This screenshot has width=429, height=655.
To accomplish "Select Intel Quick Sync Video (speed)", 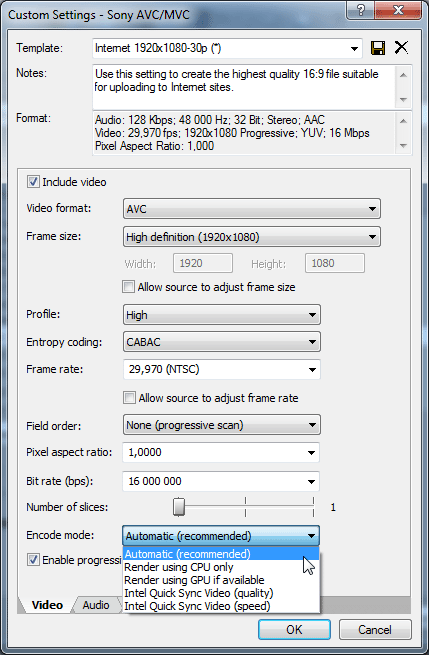I will click(x=221, y=606).
